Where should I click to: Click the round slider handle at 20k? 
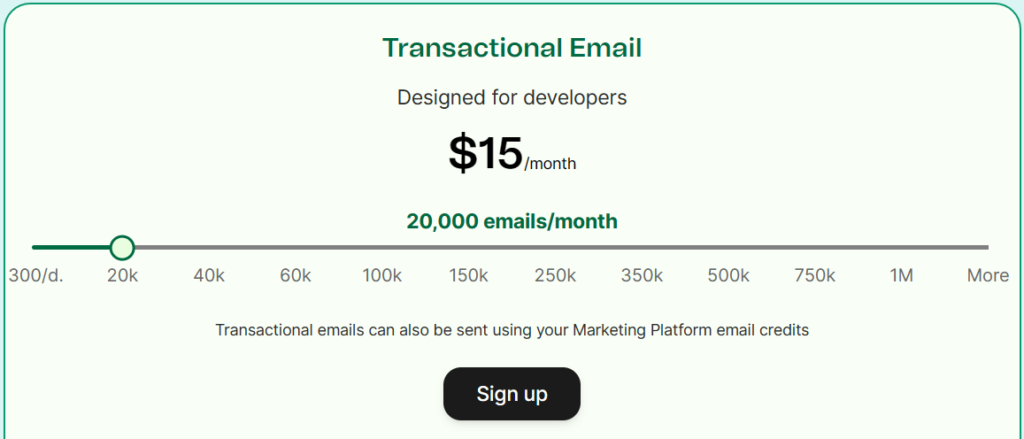tap(122, 247)
